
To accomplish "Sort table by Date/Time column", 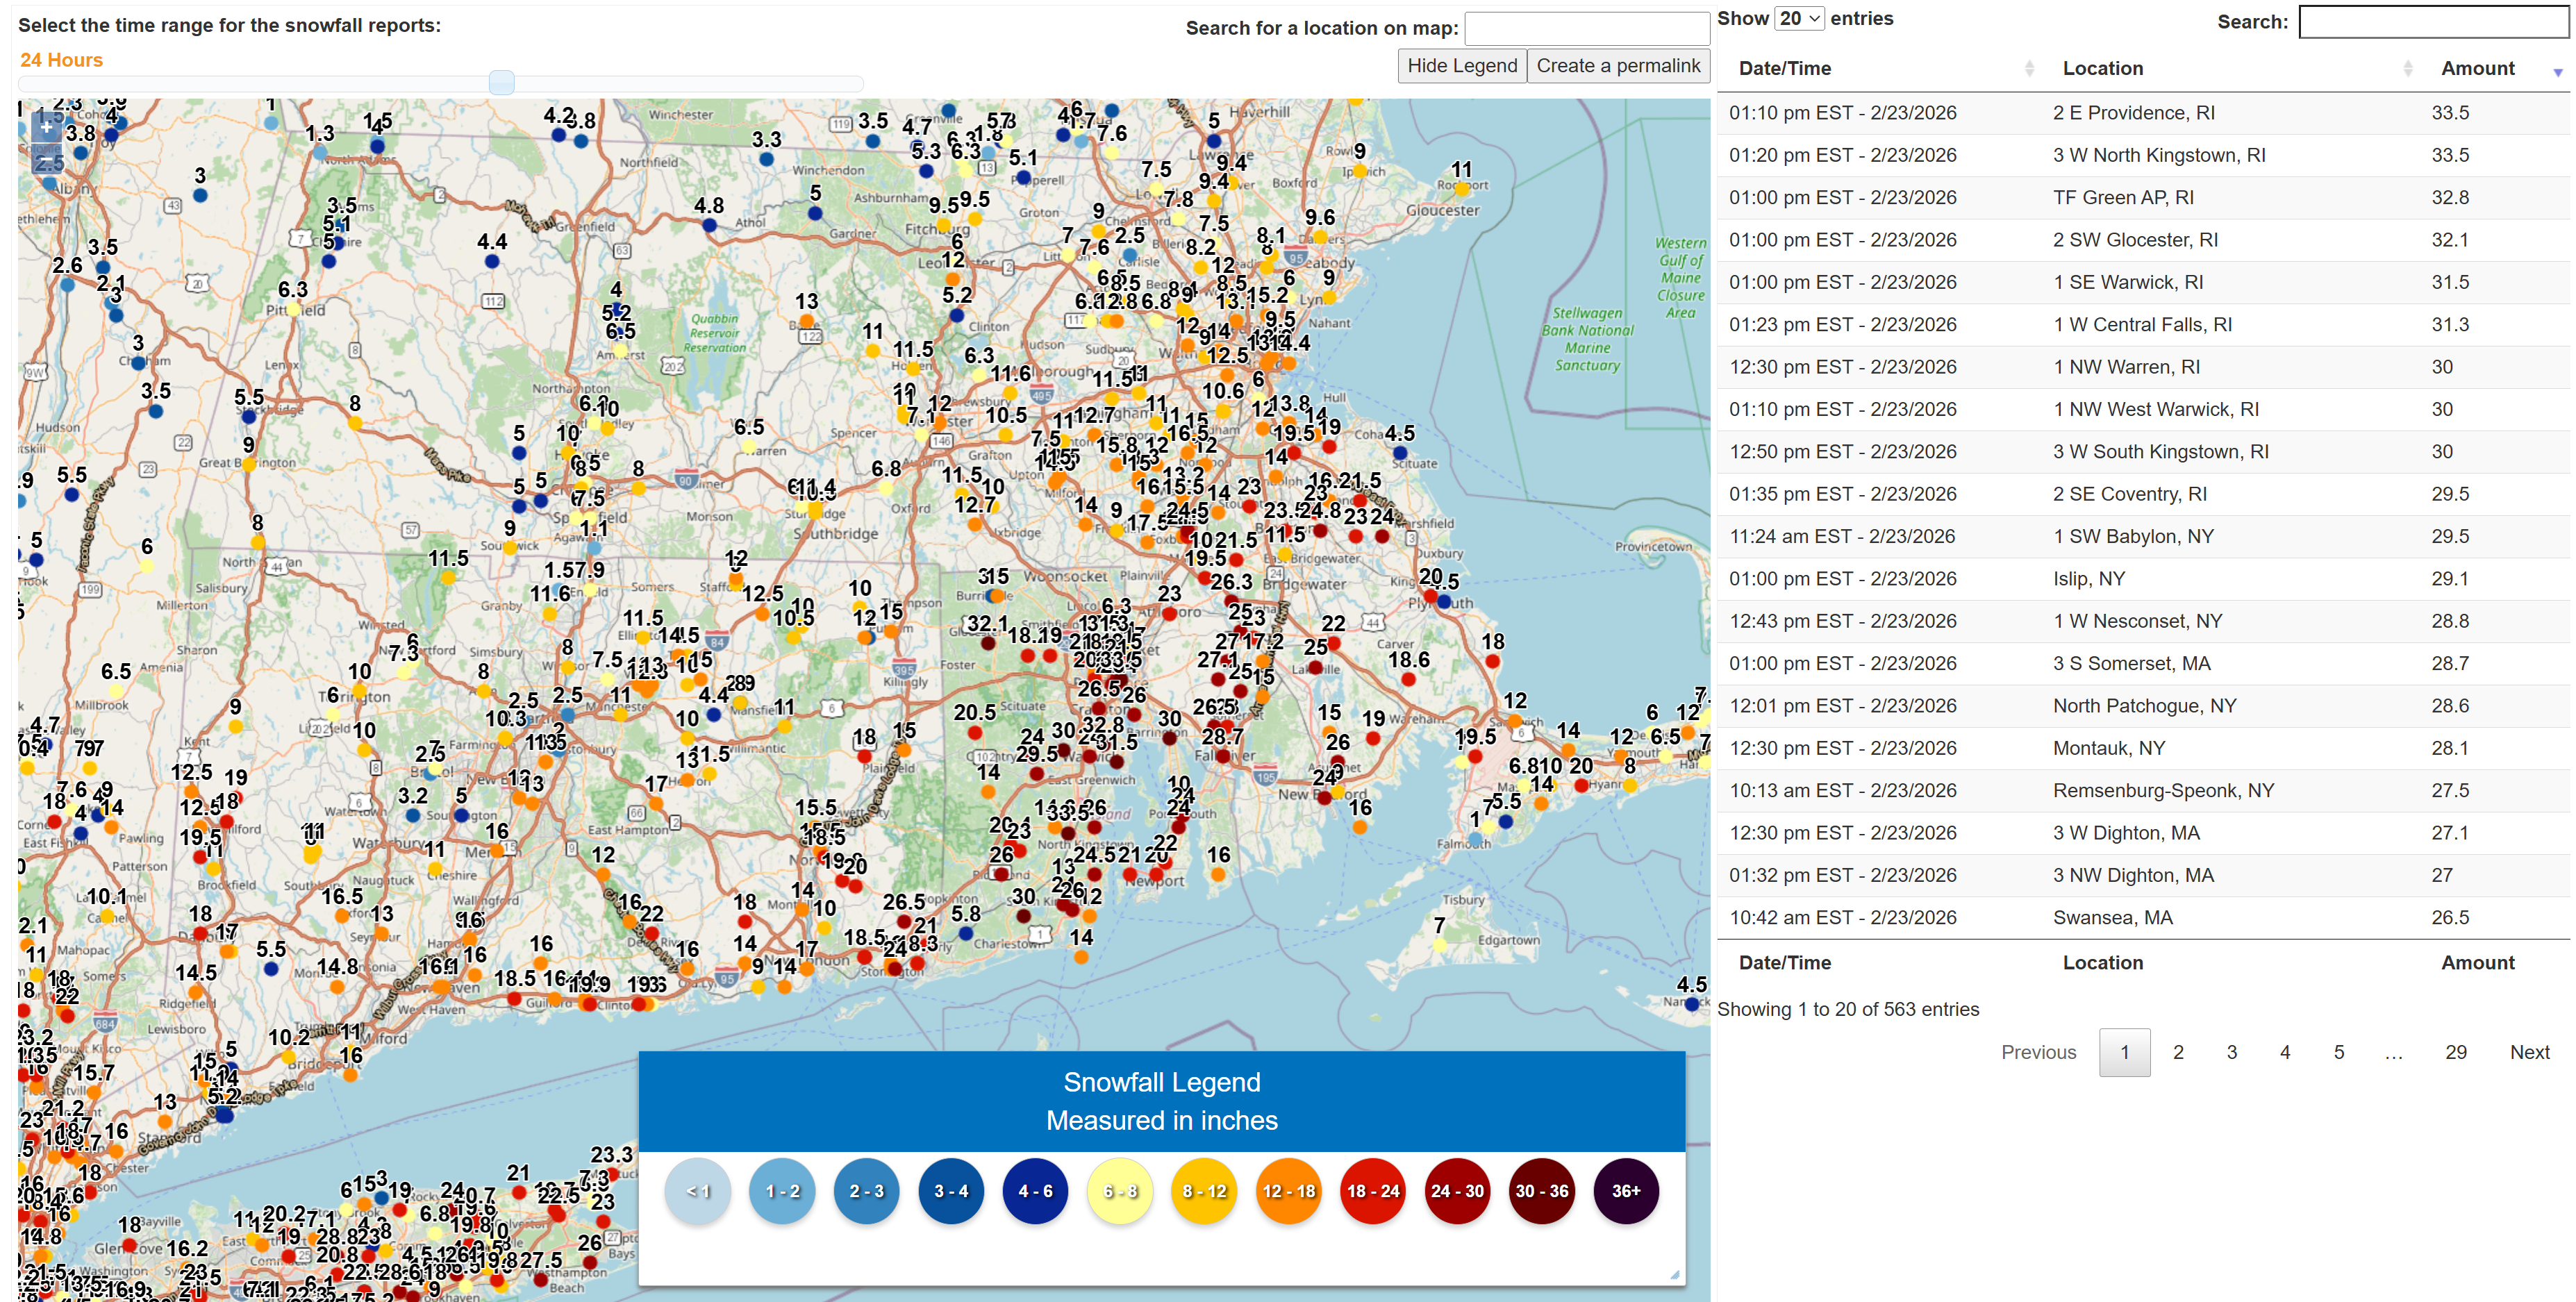I will [x=1784, y=68].
